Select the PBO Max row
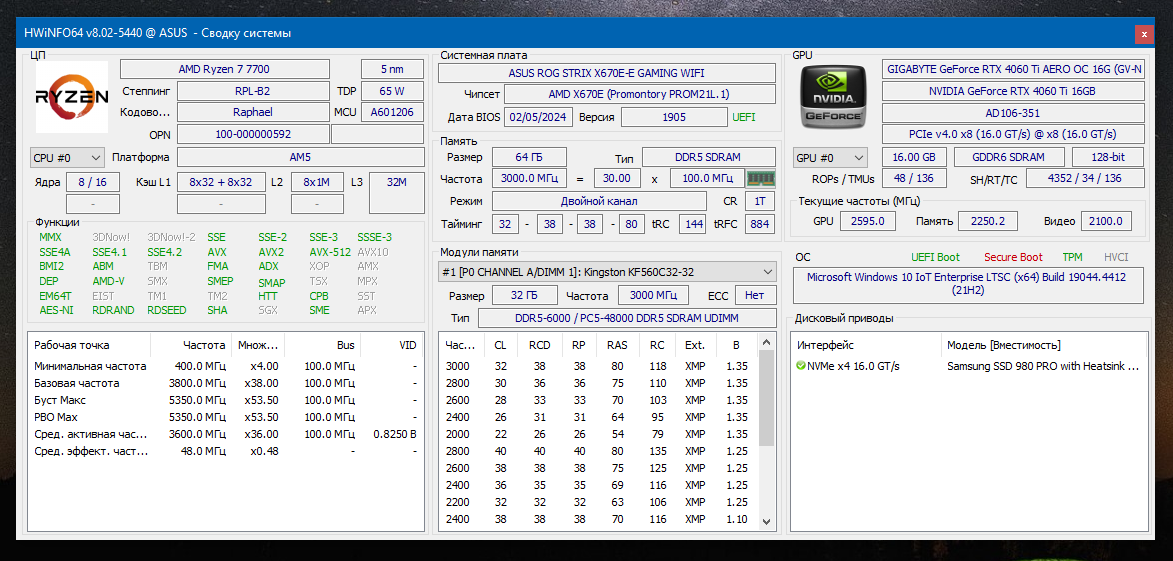1173x561 pixels. (x=226, y=417)
